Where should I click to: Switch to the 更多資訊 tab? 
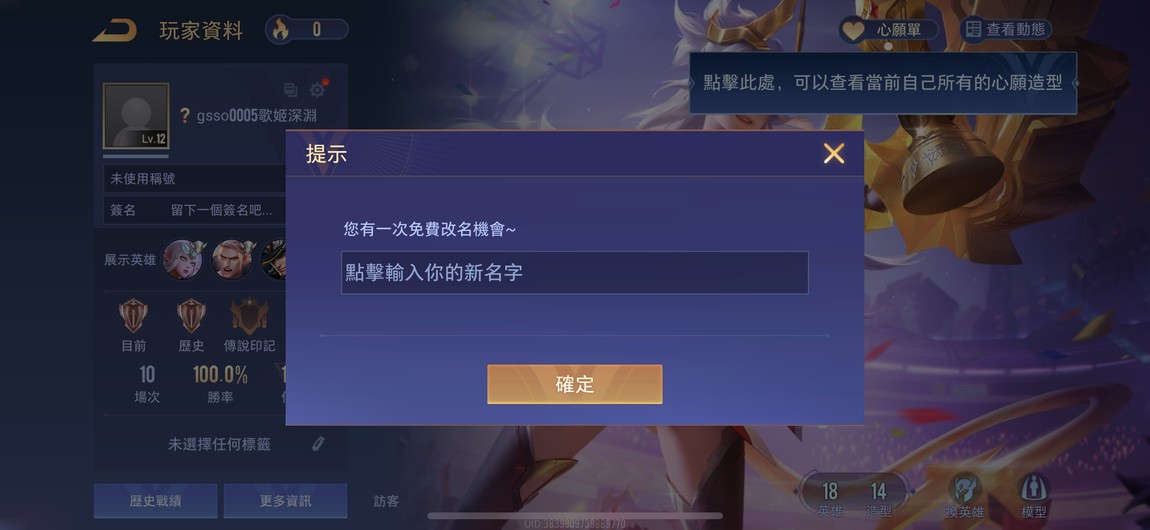pos(285,501)
